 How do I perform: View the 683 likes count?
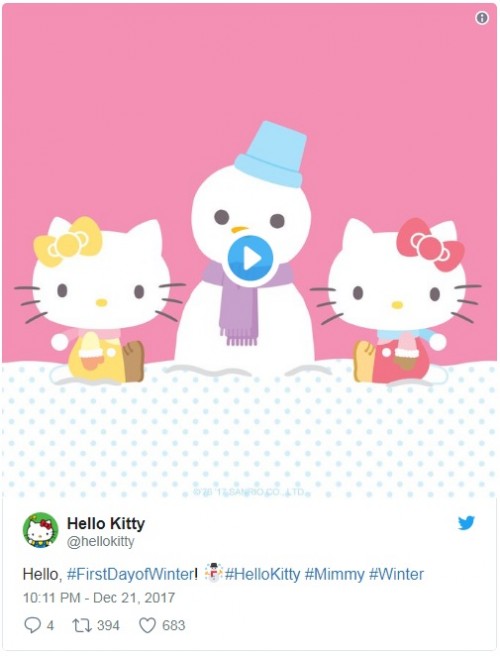tap(174, 625)
